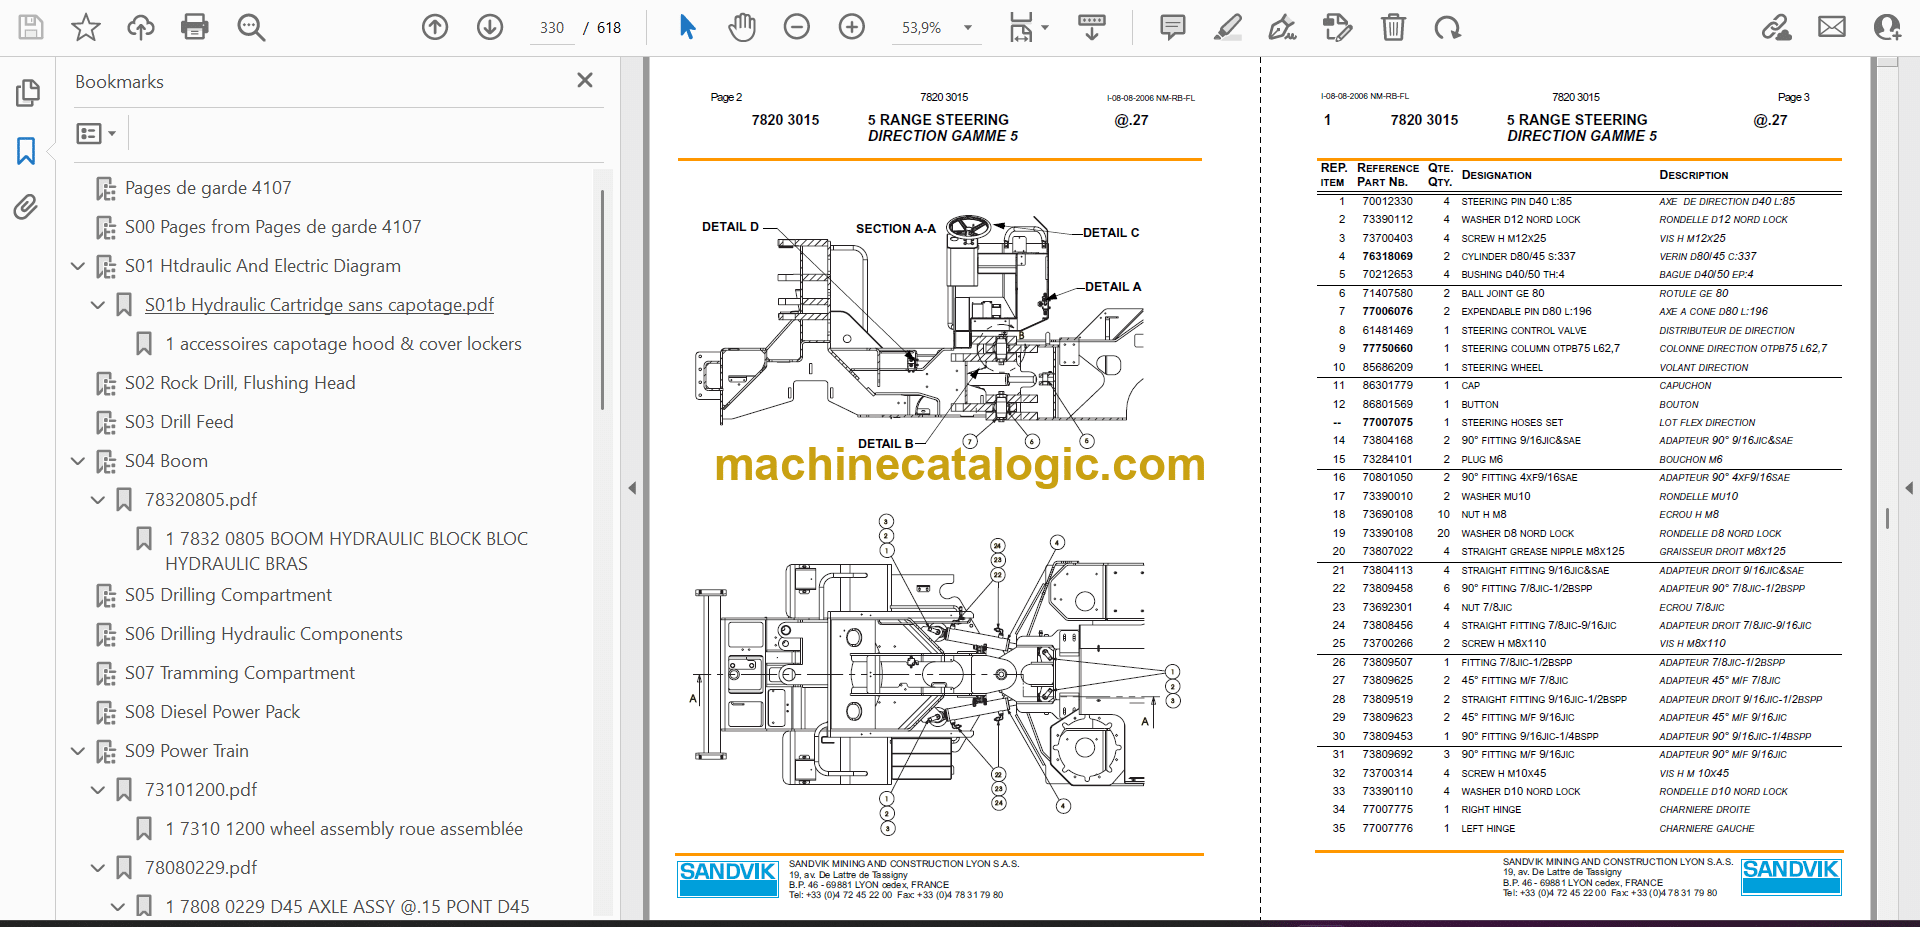
Task: Go to next page arrow
Action: coord(490,27)
